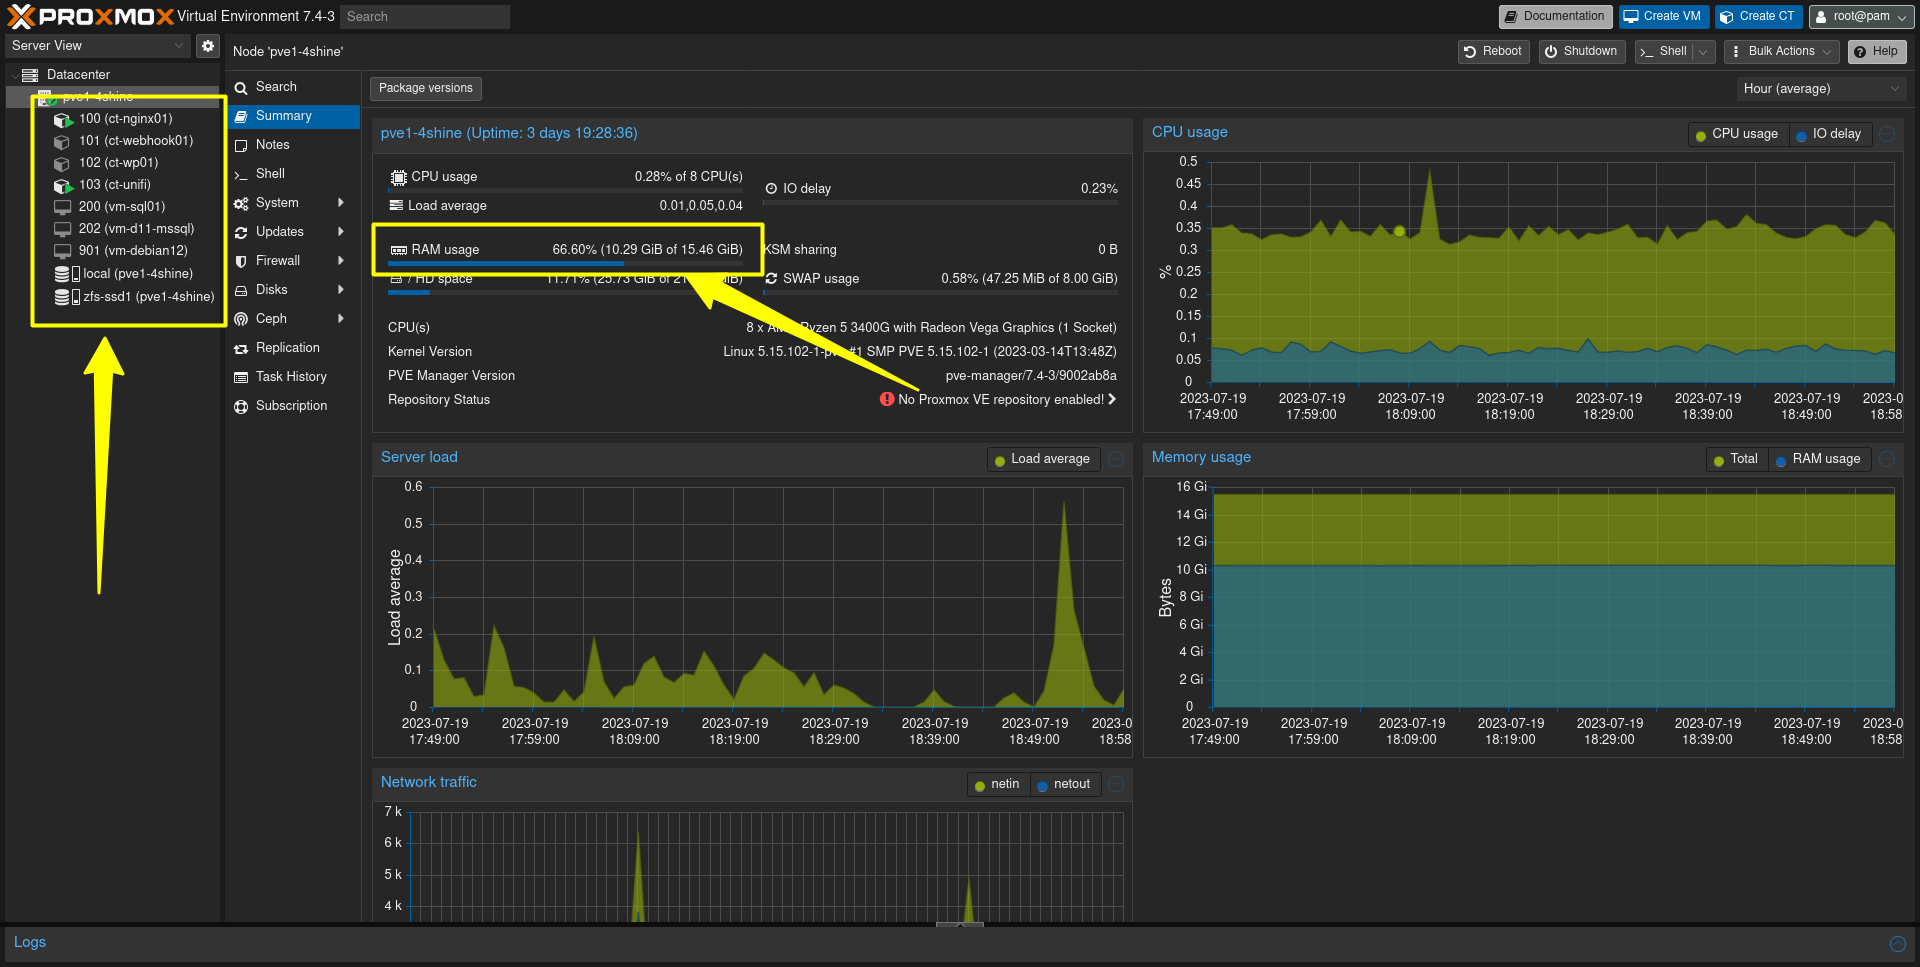Collapse Memory usage panel round icon
The height and width of the screenshot is (967, 1920).
click(x=1887, y=459)
